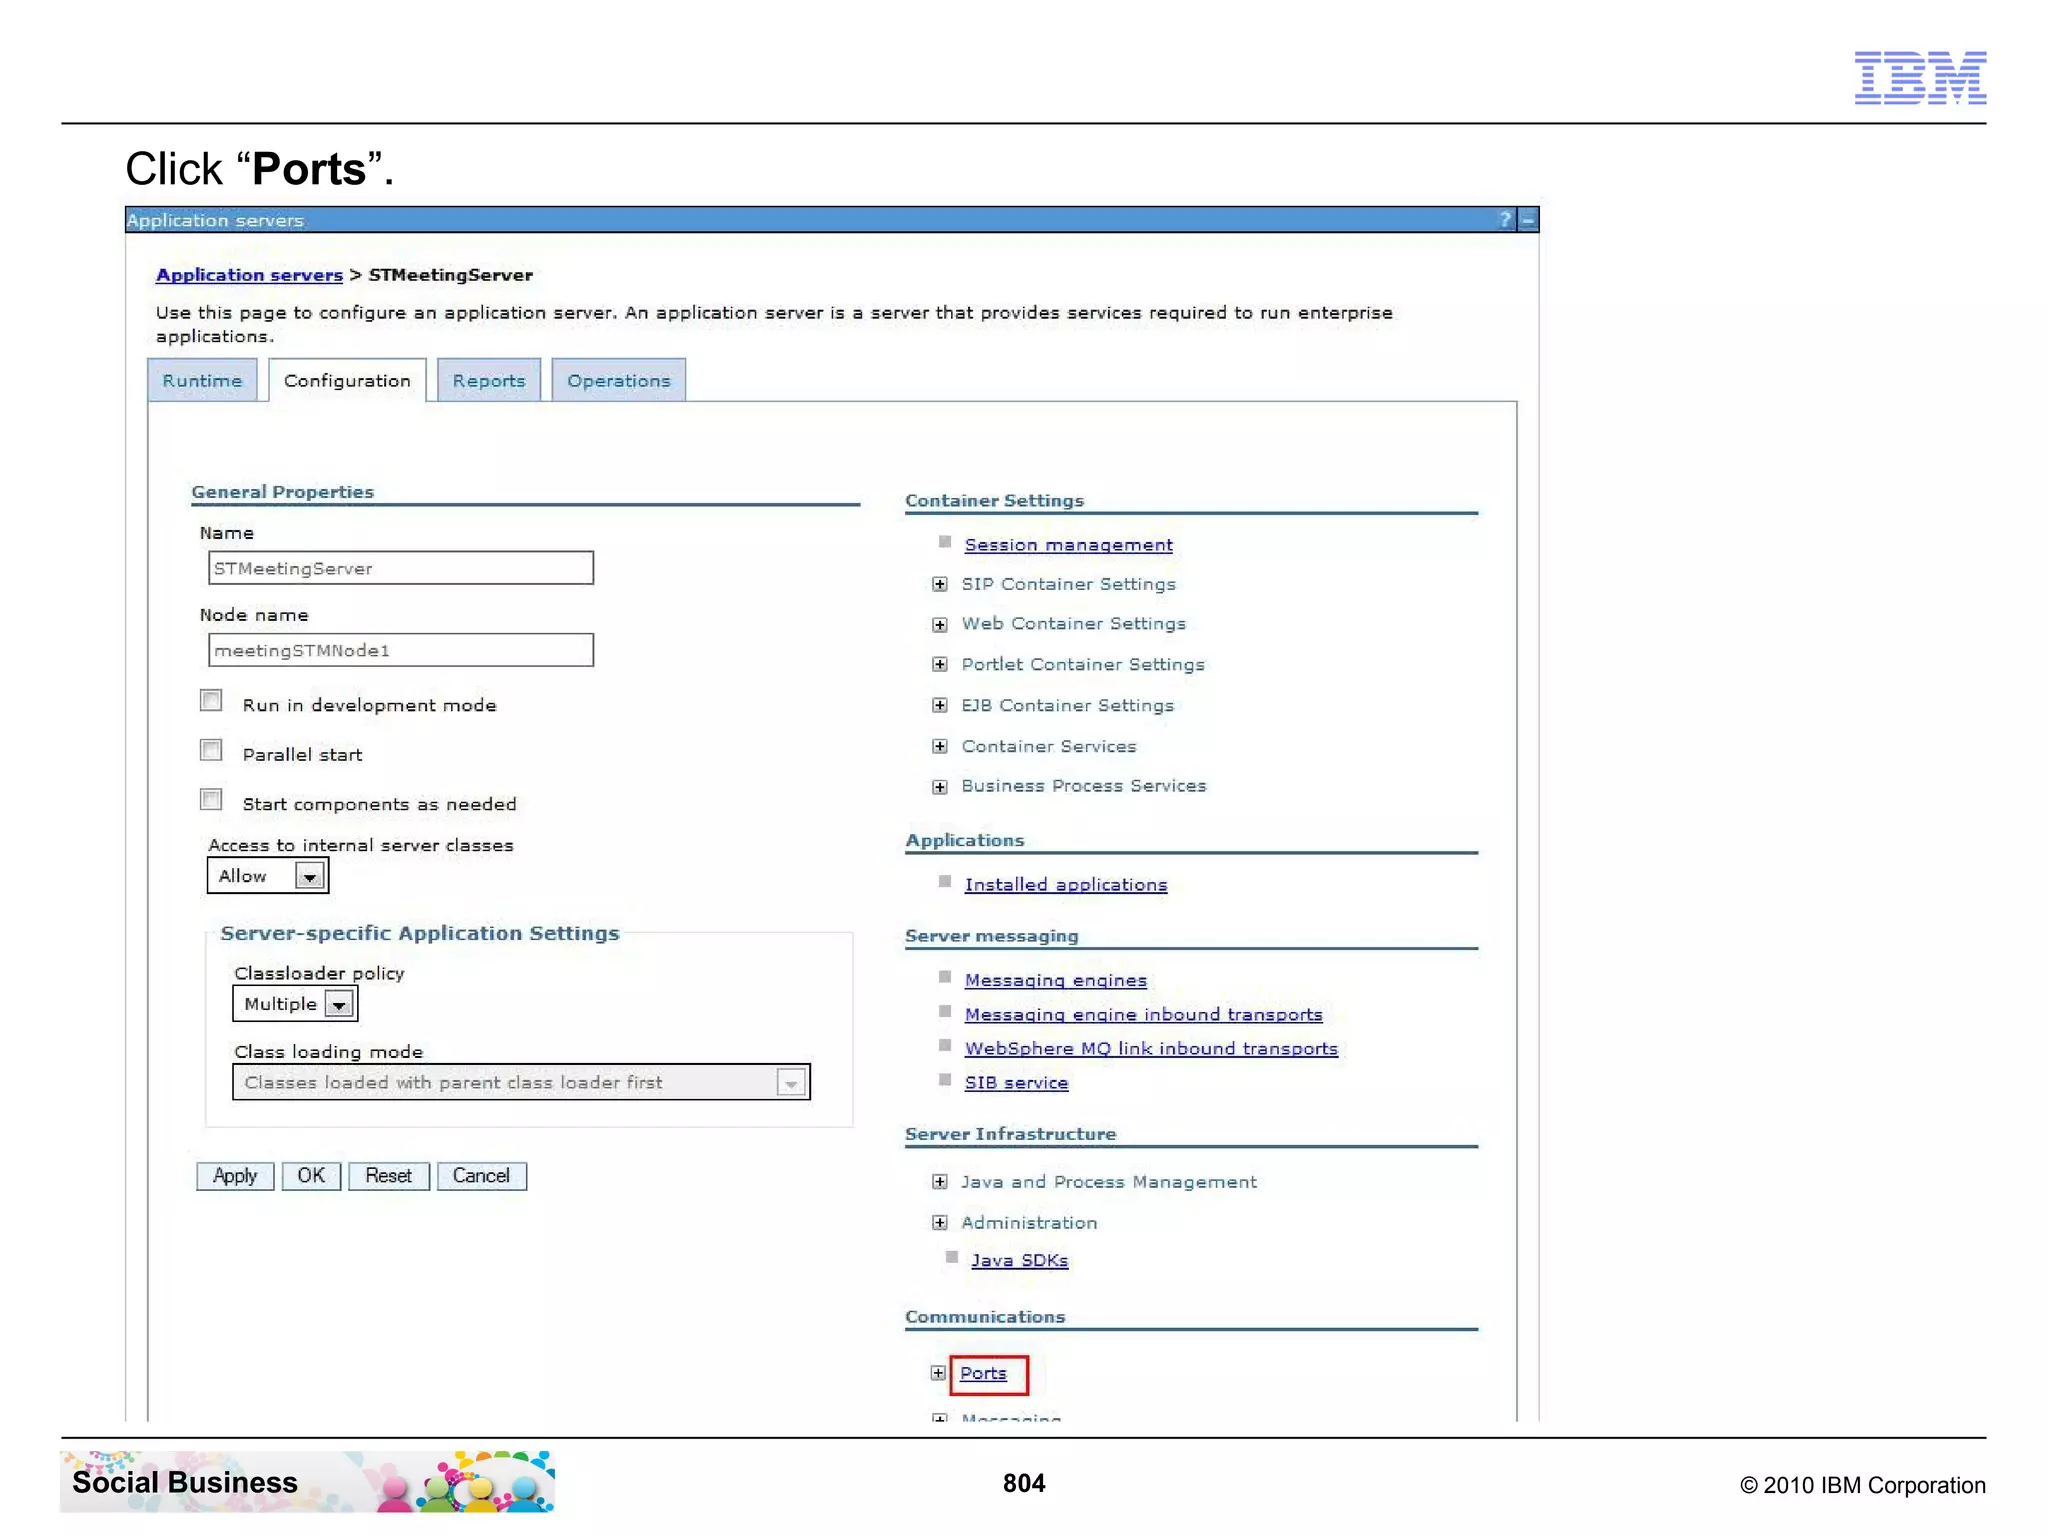Minimize the Application servers panel
Image resolution: width=2048 pixels, height=1536 pixels.
tap(1528, 220)
